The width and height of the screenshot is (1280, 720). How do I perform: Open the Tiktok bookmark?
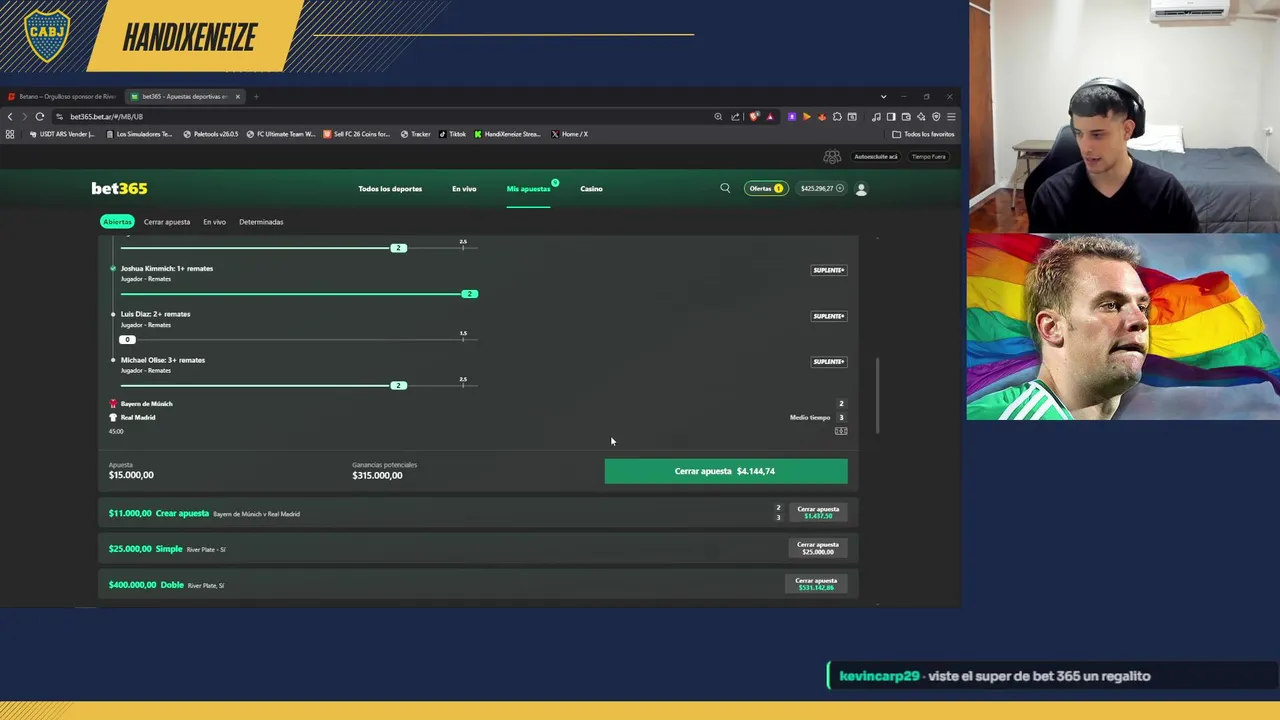452,134
